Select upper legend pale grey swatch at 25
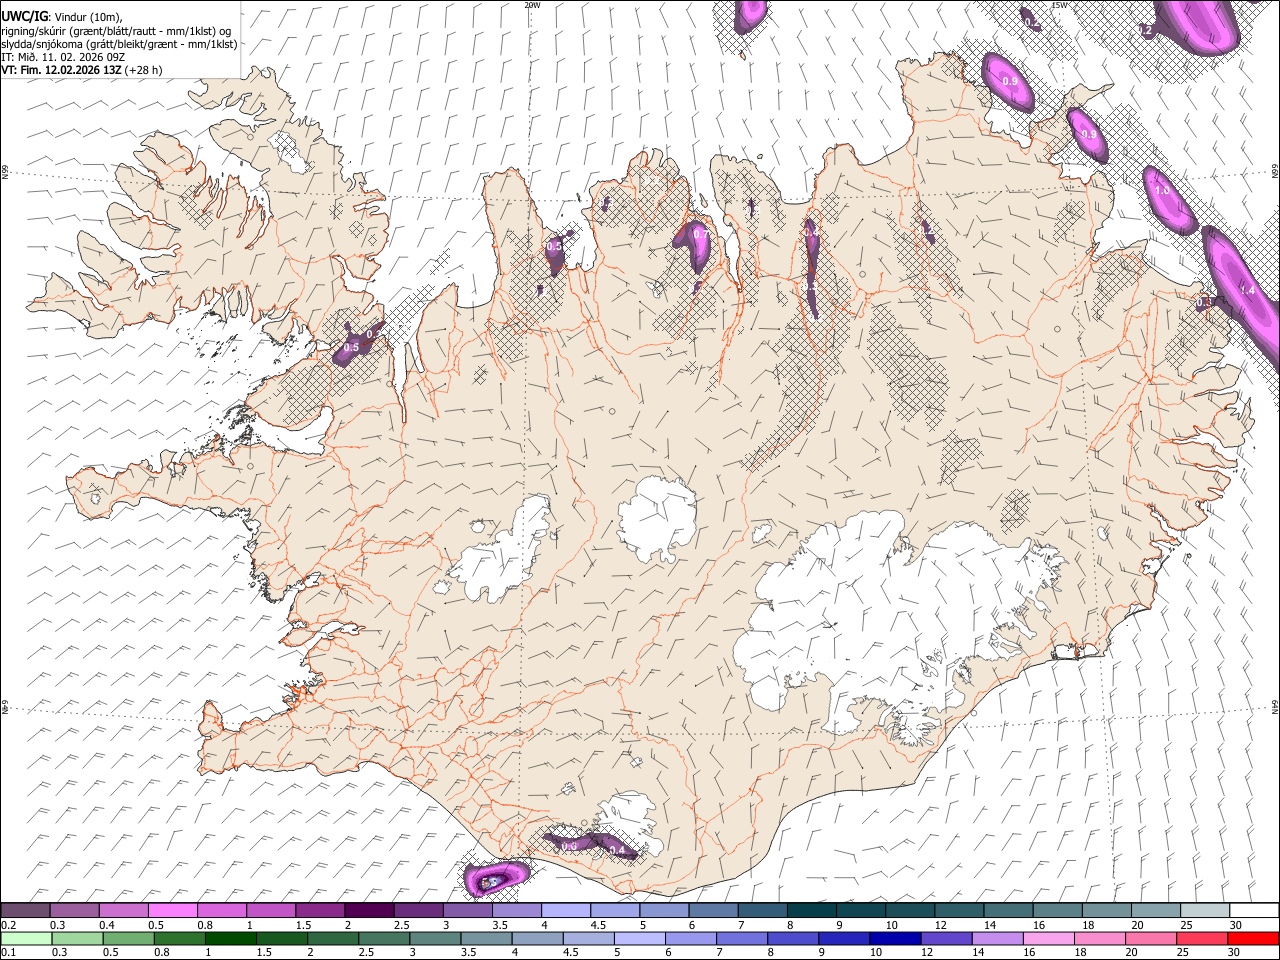 (x=1205, y=910)
